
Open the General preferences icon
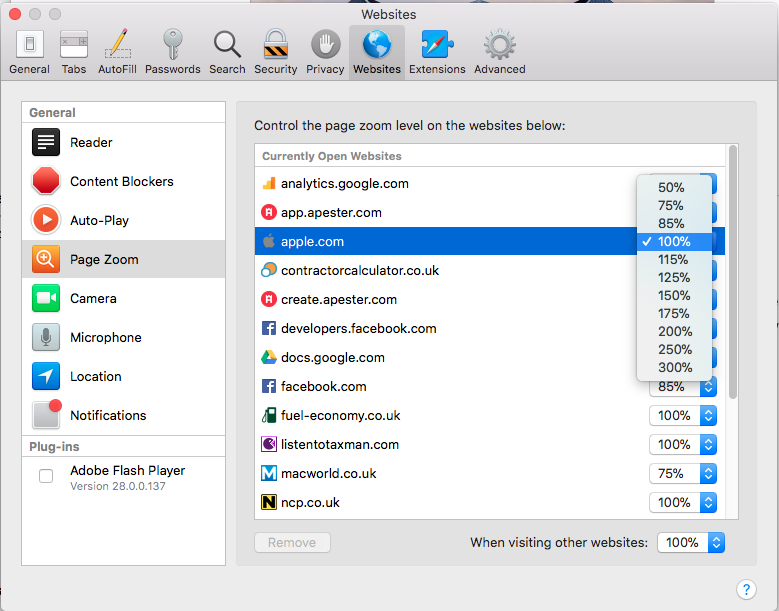click(x=29, y=45)
